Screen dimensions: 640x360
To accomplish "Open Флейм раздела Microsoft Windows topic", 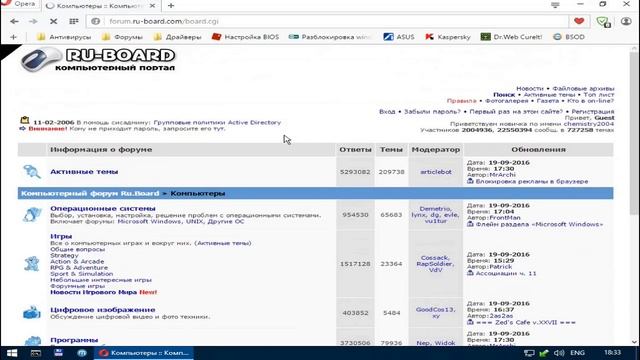I will click(x=539, y=224).
